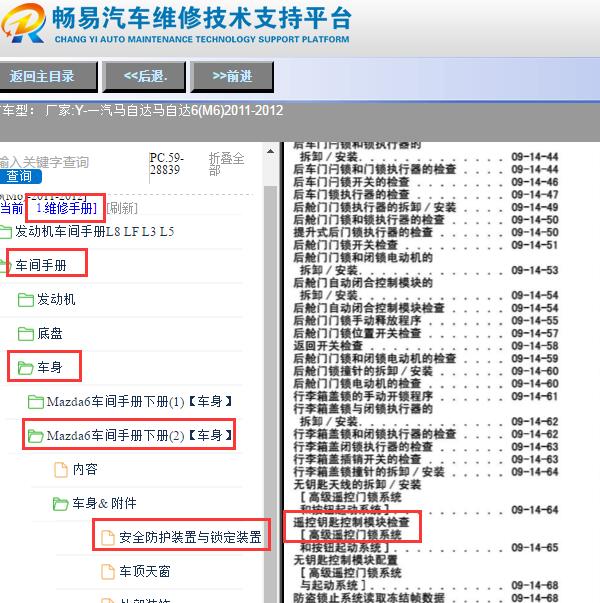600x603 pixels.
Task: Click 后车门闩锁和门锁执行器的检查 entry
Action: tap(375, 169)
